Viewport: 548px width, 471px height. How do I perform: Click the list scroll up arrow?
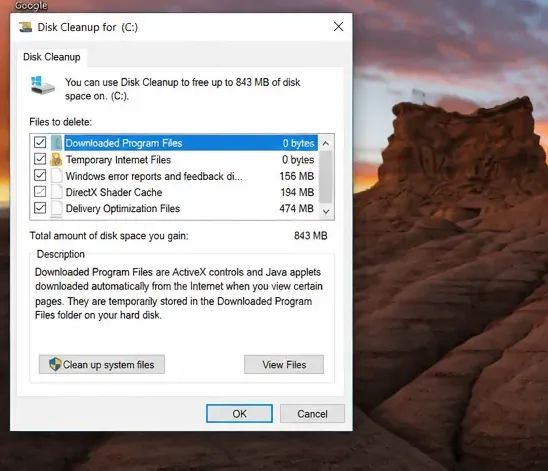point(326,143)
